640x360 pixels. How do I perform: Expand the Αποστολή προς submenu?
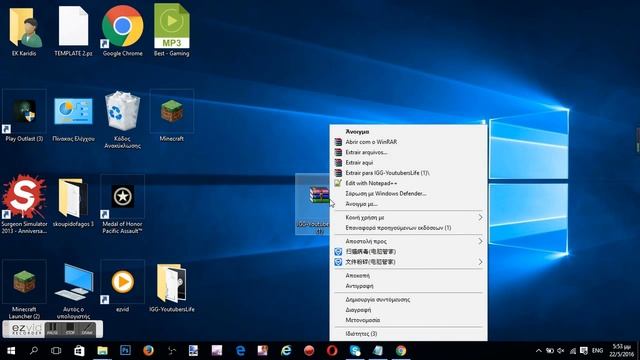coord(408,241)
